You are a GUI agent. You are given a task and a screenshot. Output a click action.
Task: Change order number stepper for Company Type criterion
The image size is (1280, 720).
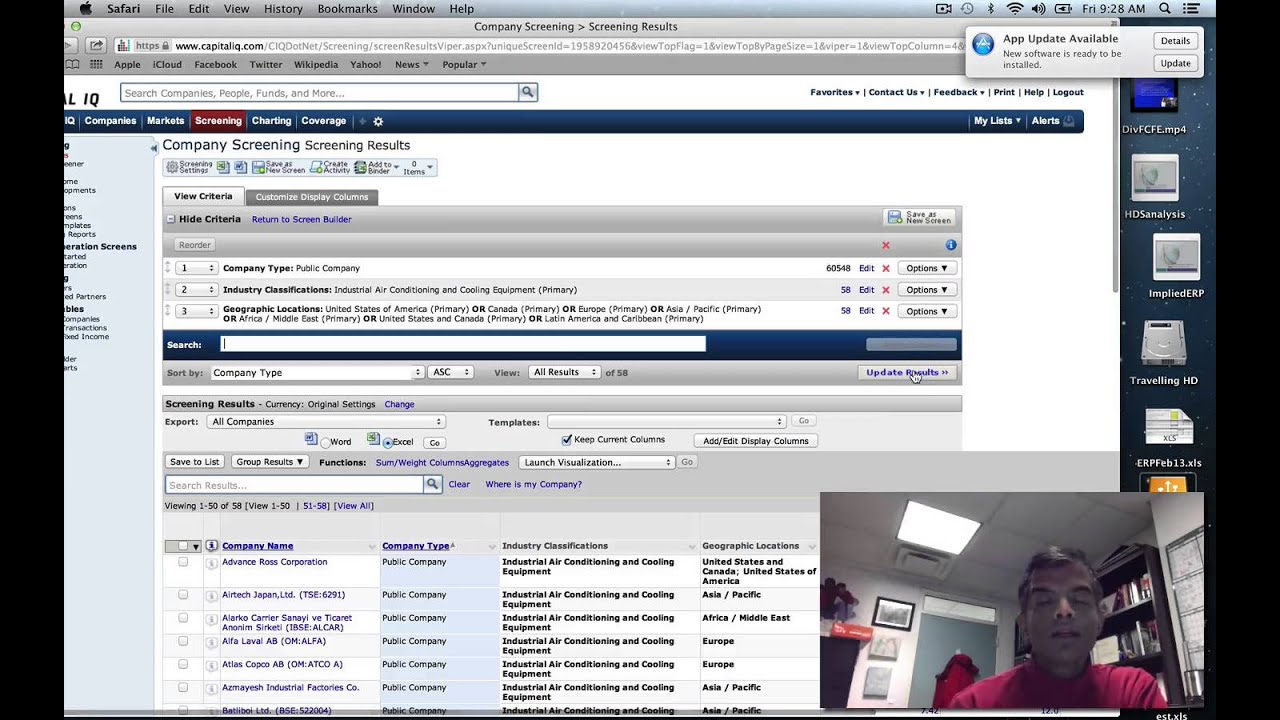[x=197, y=268]
